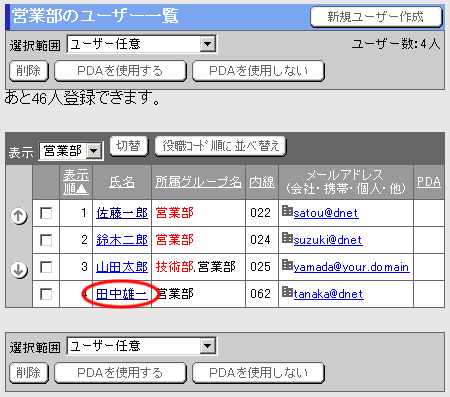Click email link satou@dnet

point(326,213)
